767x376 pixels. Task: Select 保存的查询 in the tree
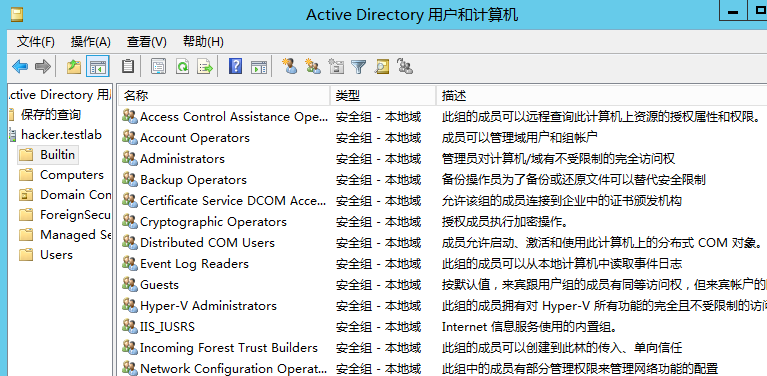[x=51, y=115]
